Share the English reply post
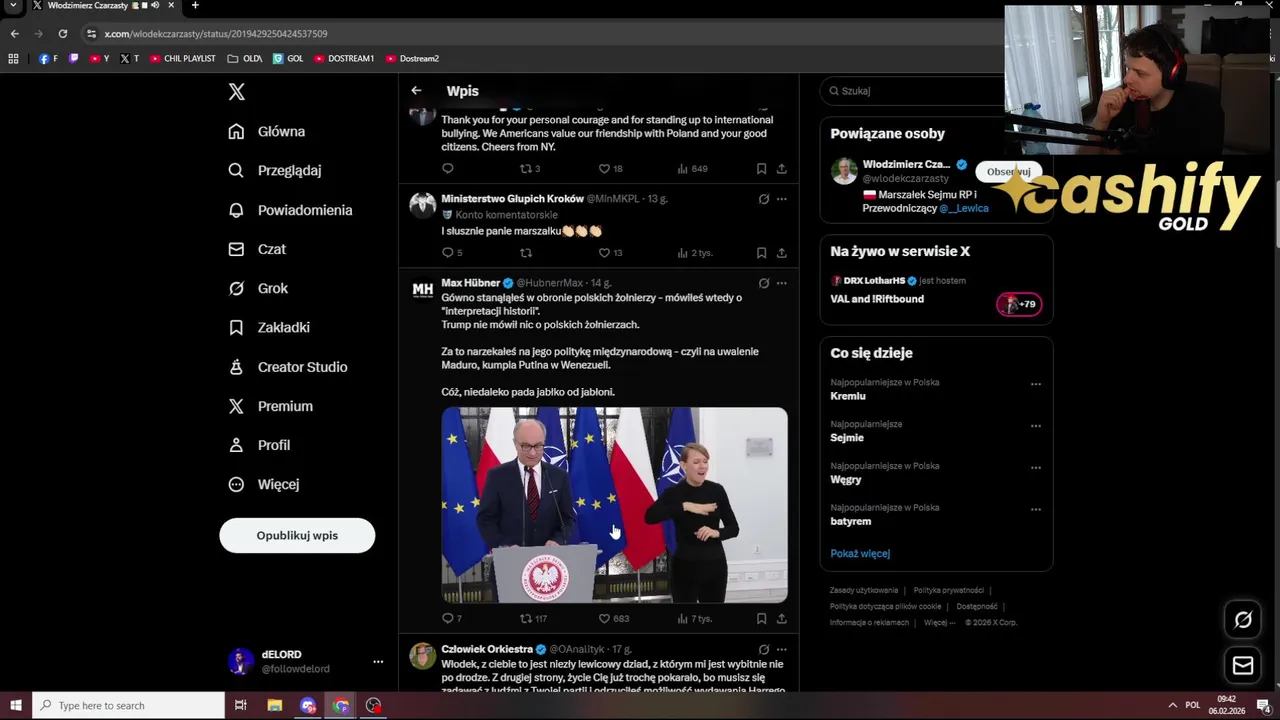 click(782, 168)
